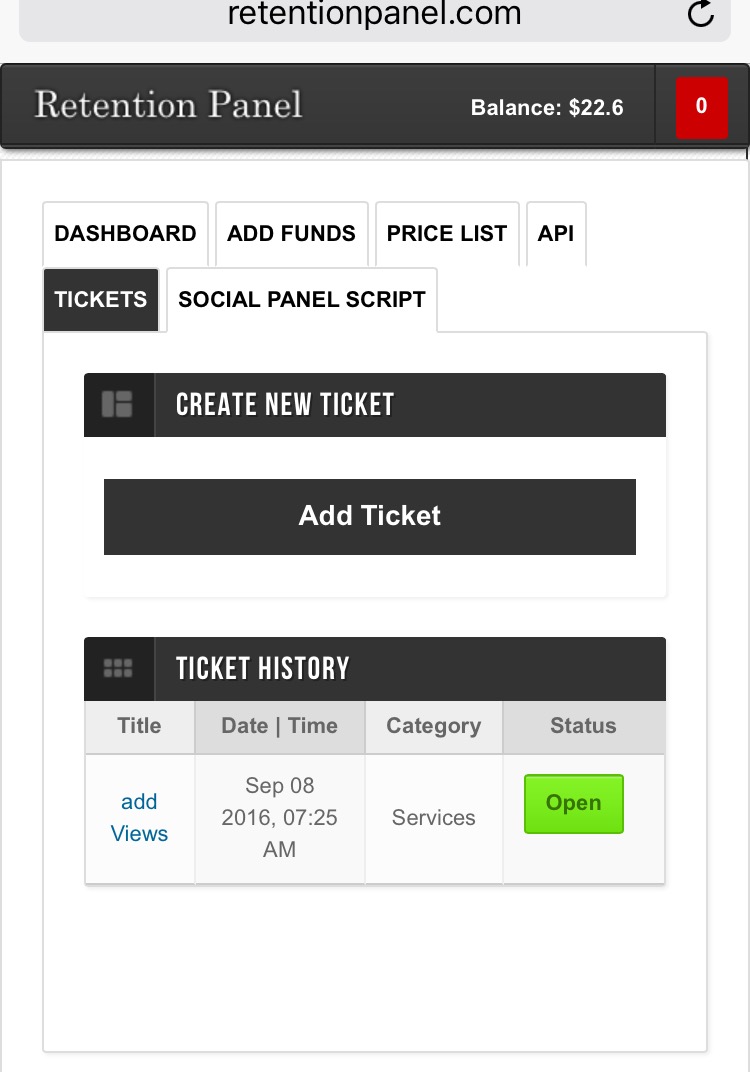Viewport: 750px width, 1072px height.
Task: Select the Tickets tab
Action: (x=101, y=299)
